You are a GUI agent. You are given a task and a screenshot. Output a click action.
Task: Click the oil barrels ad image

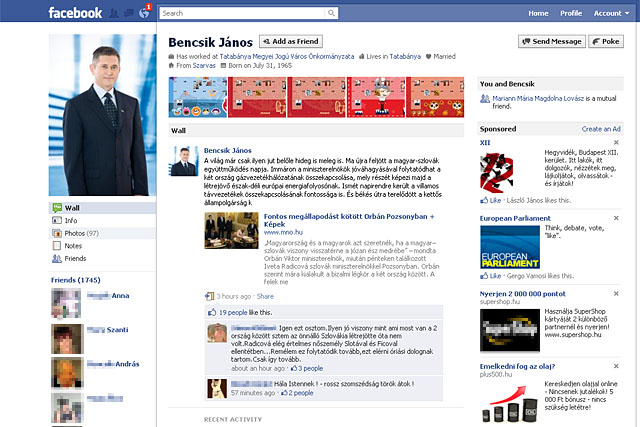pyautogui.click(x=510, y=403)
